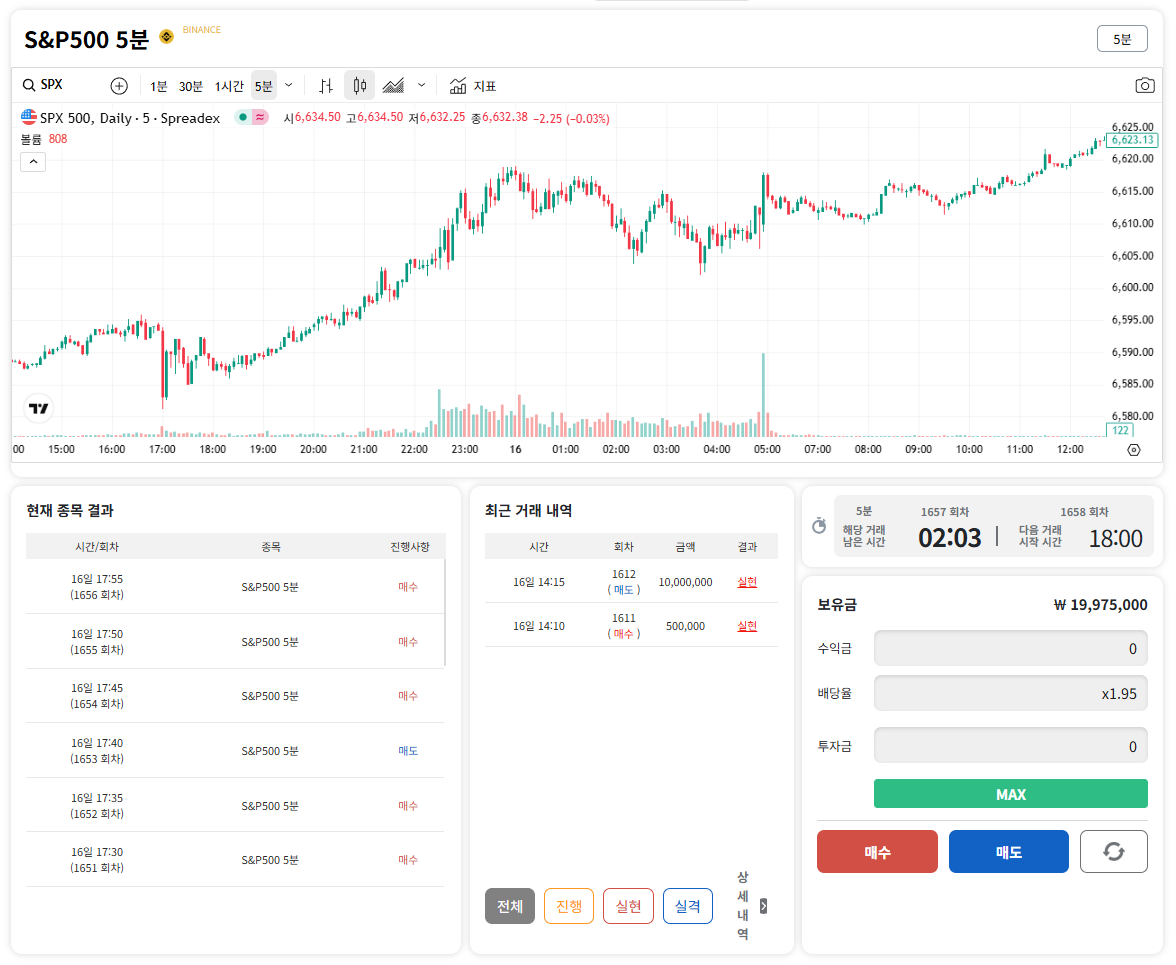Viewport: 1176px width, 965px height.
Task: Take a chart snapshot with camera icon
Action: pyautogui.click(x=1144, y=85)
